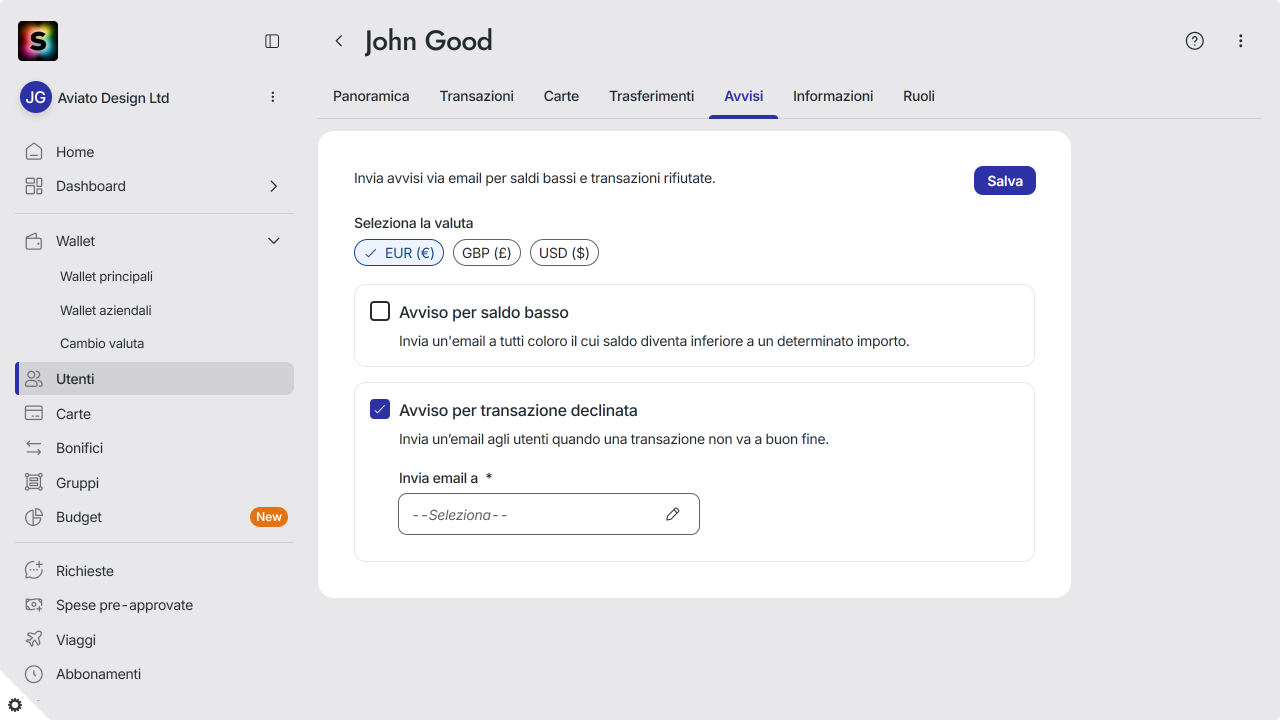The image size is (1280, 720).
Task: Switch to the Informazioni tab
Action: pyautogui.click(x=833, y=96)
